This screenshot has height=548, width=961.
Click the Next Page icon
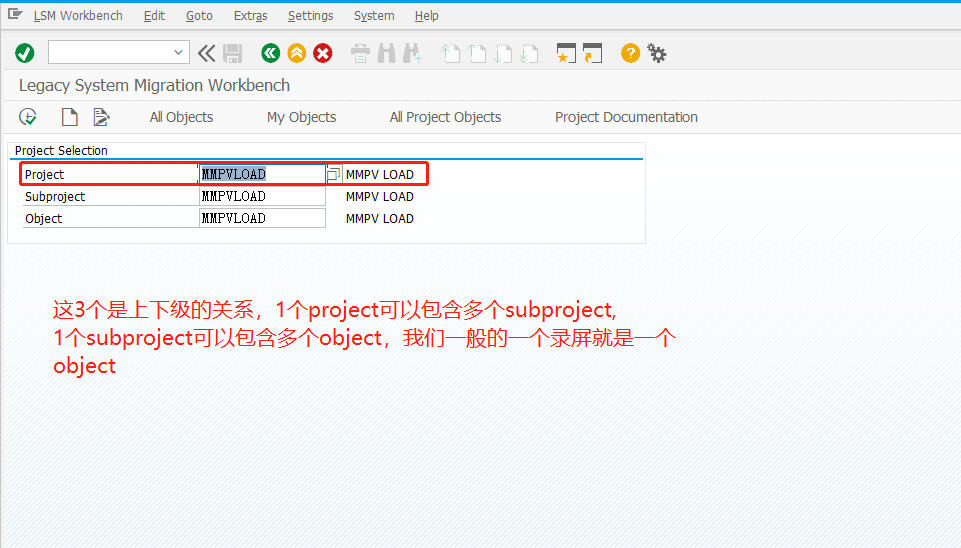pos(503,53)
